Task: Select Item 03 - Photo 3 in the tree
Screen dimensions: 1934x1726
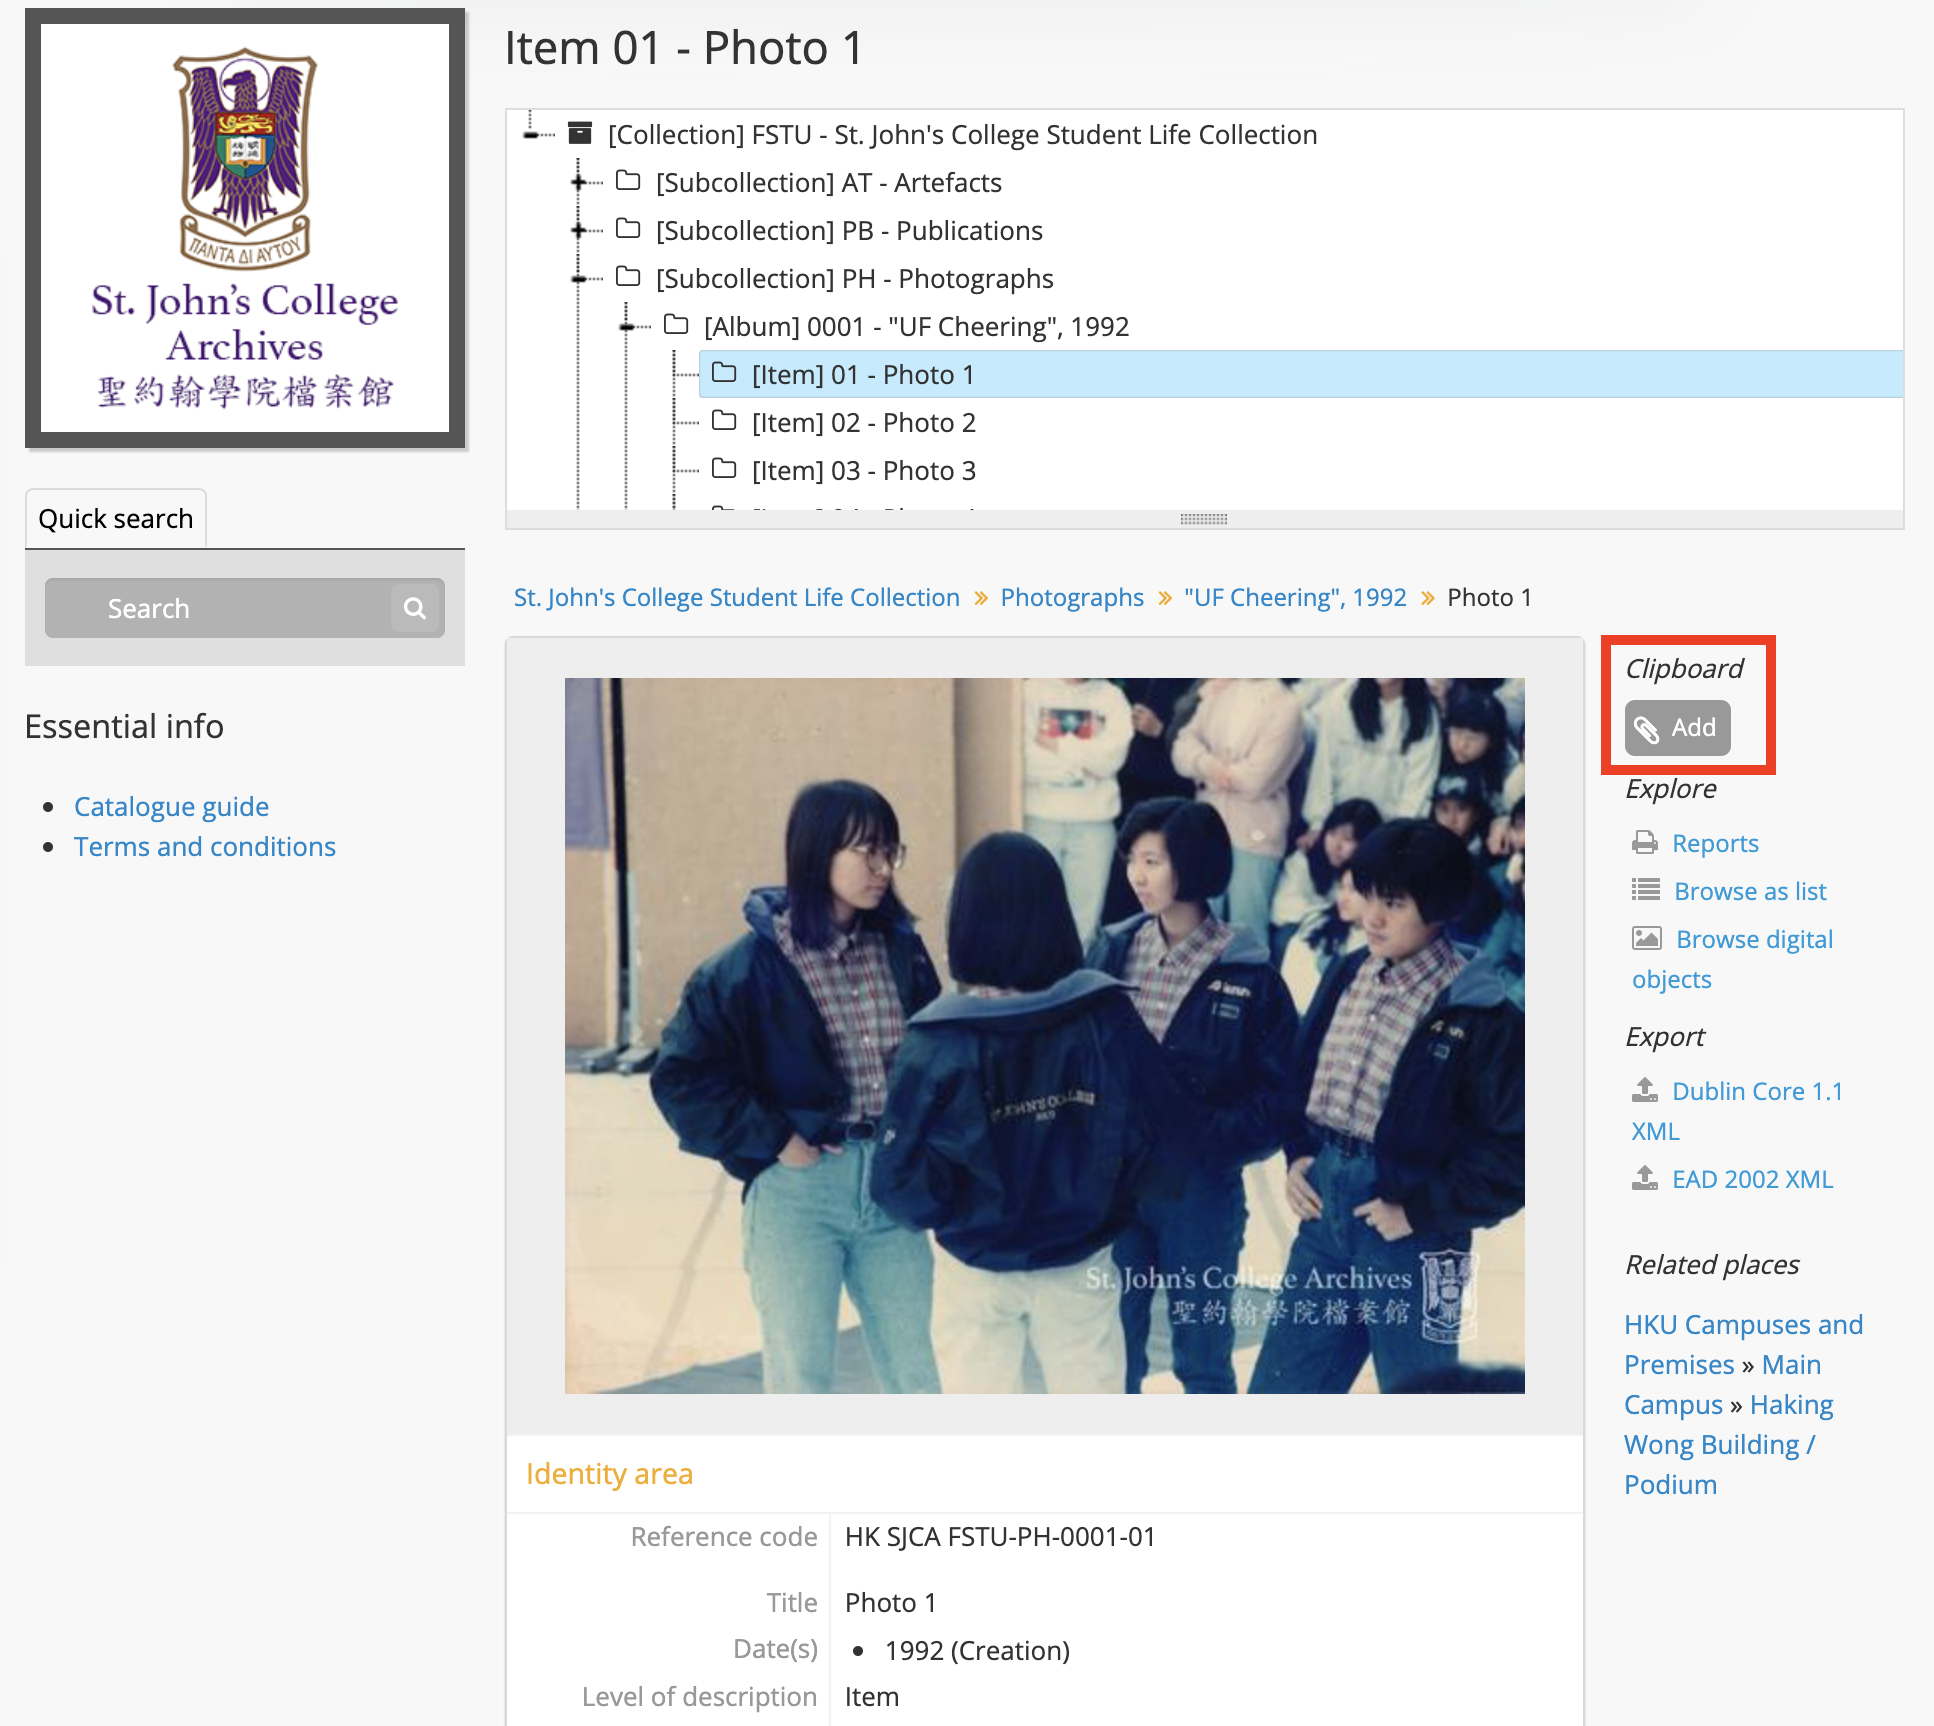Action: [863, 470]
